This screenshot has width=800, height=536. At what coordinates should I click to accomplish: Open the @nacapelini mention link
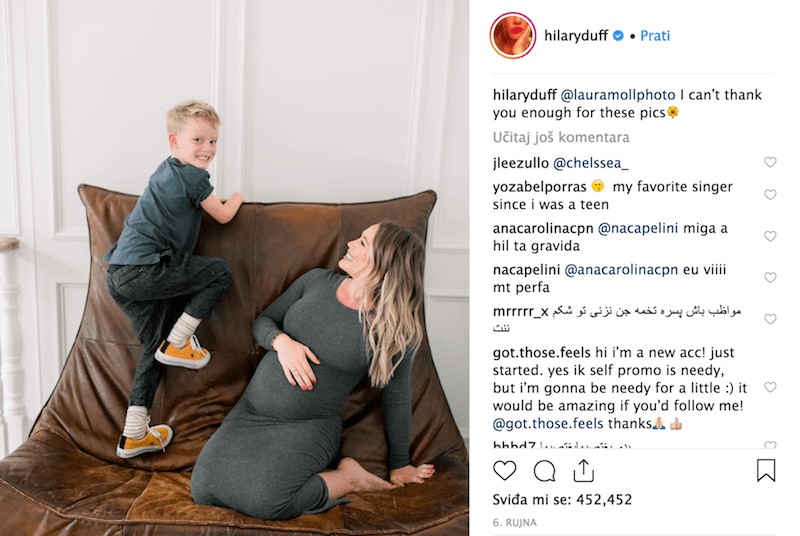coord(638,228)
